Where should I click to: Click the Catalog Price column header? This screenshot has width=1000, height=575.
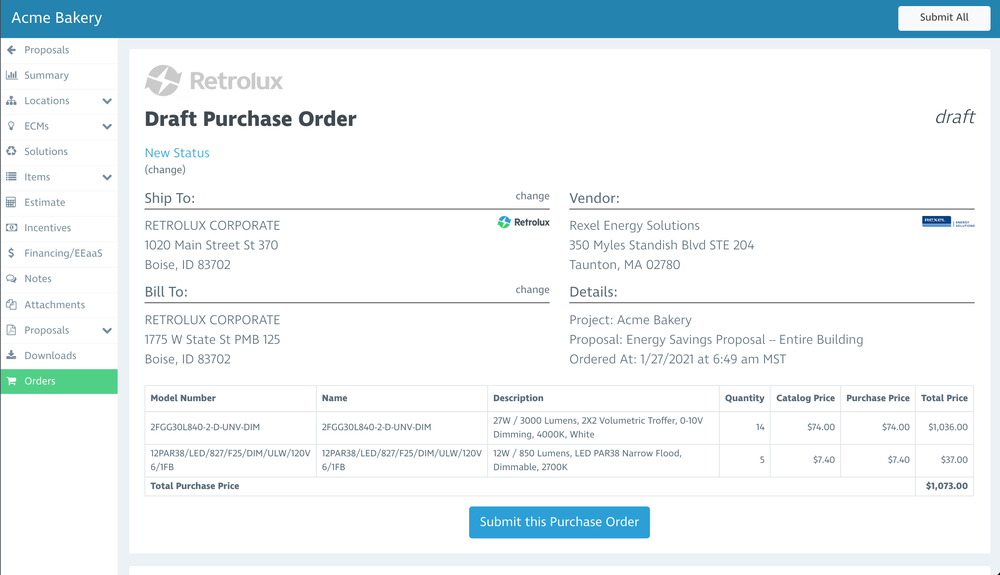(805, 398)
